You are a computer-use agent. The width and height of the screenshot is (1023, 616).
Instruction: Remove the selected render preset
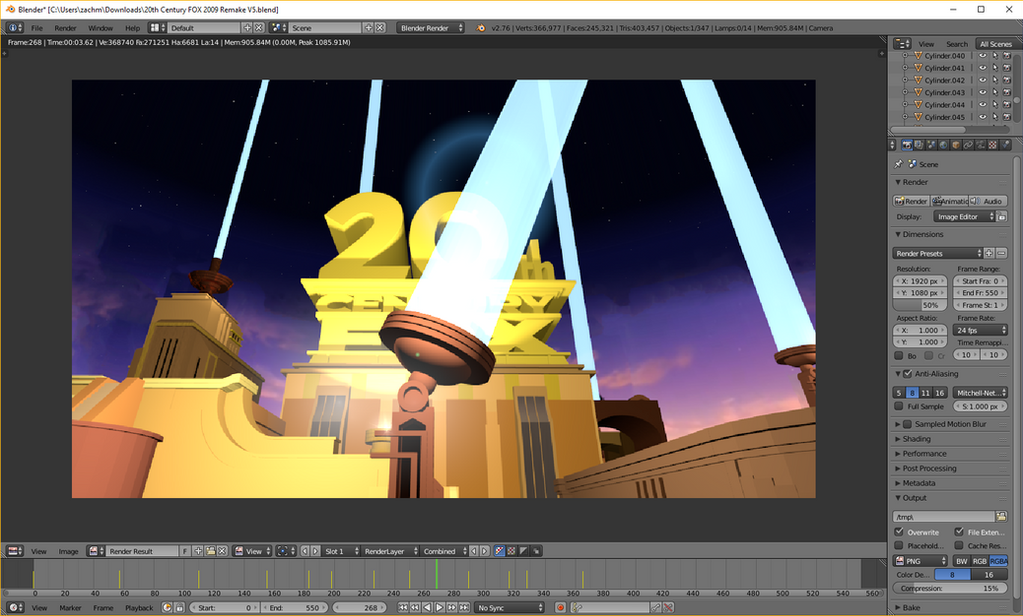click(x=1001, y=253)
